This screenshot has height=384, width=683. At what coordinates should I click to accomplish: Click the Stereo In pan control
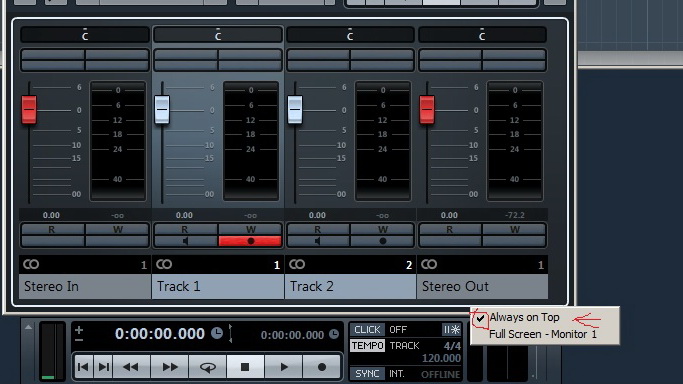[x=85, y=35]
